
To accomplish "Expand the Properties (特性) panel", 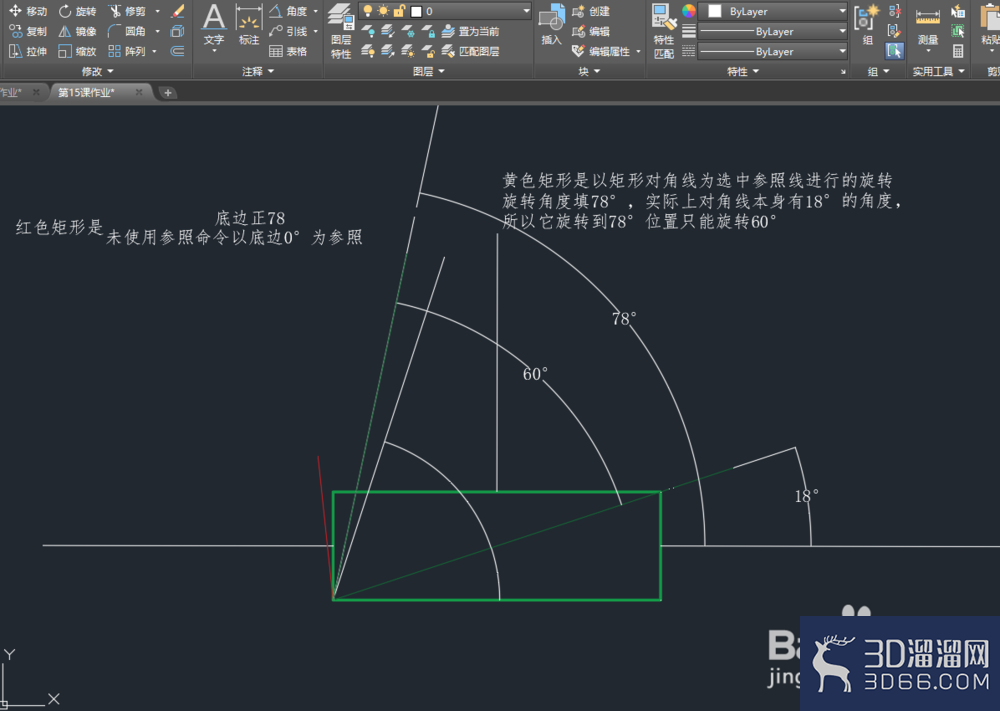I will click(743, 71).
